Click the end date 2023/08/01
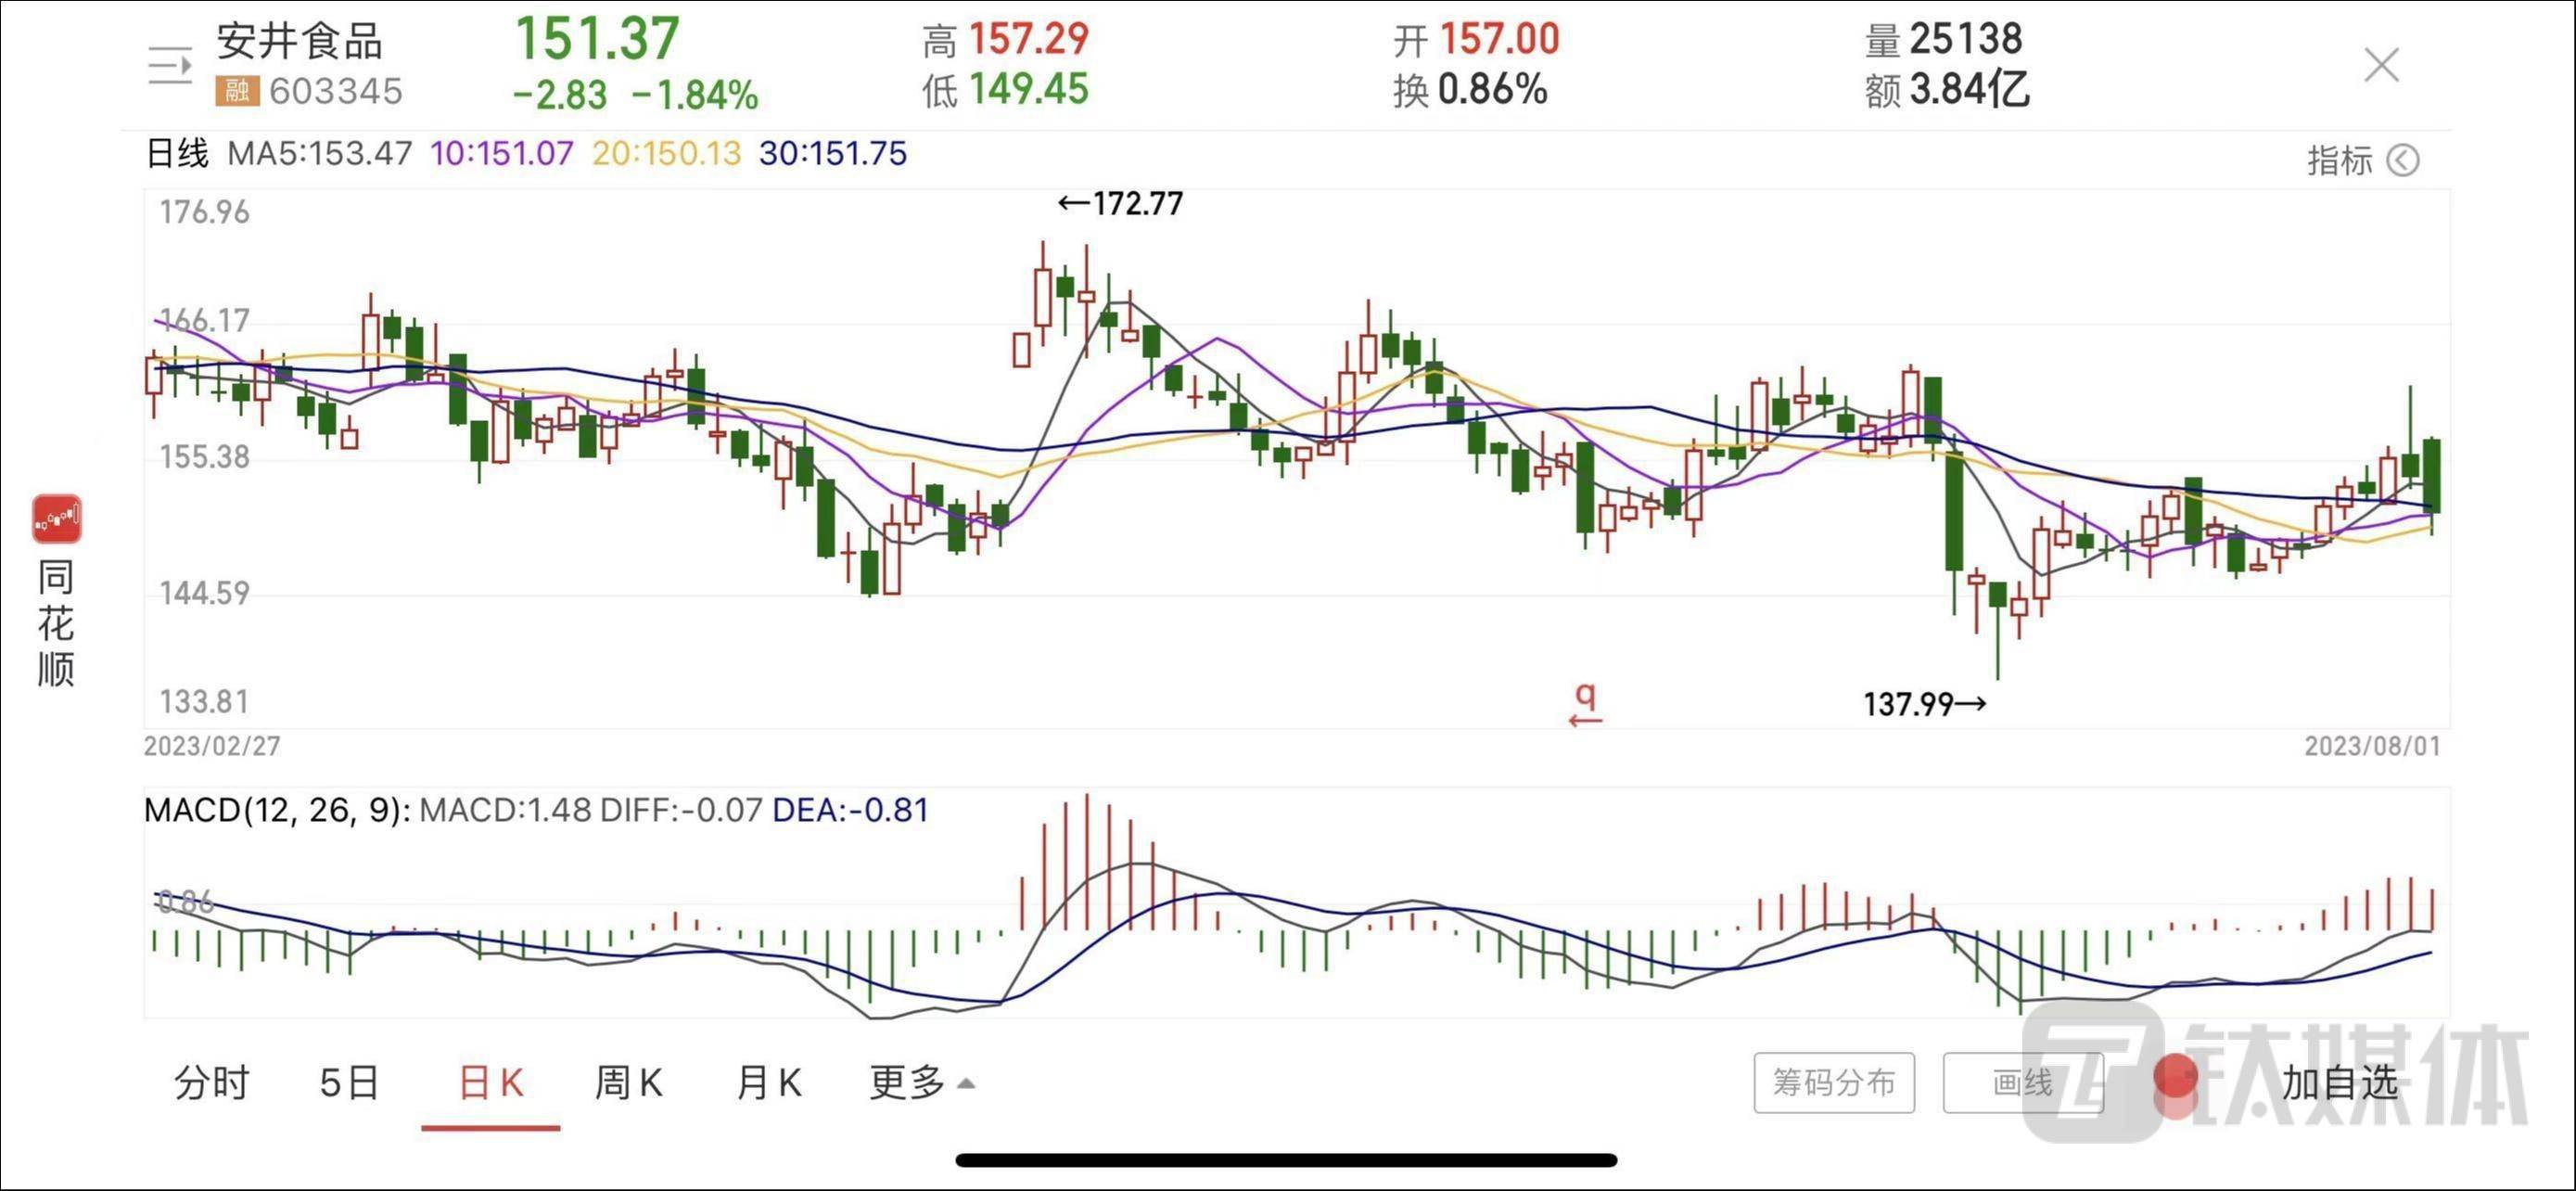 click(2373, 746)
